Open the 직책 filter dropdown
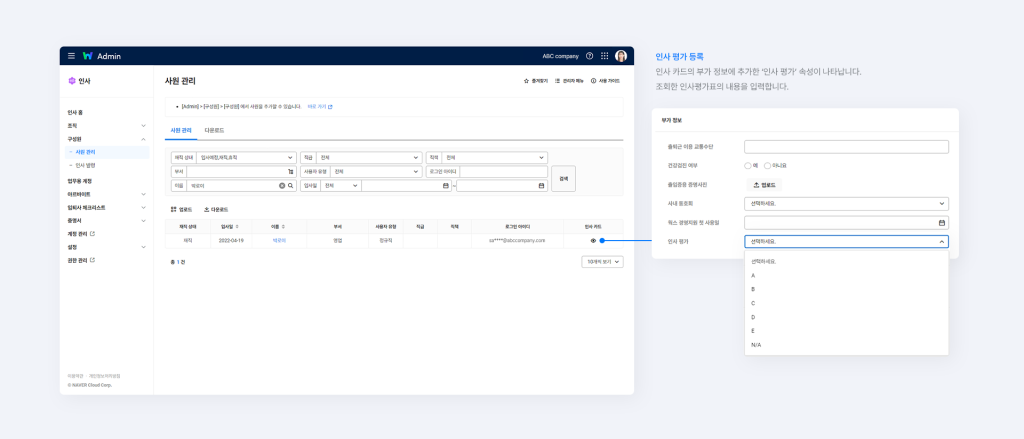 tap(494, 158)
